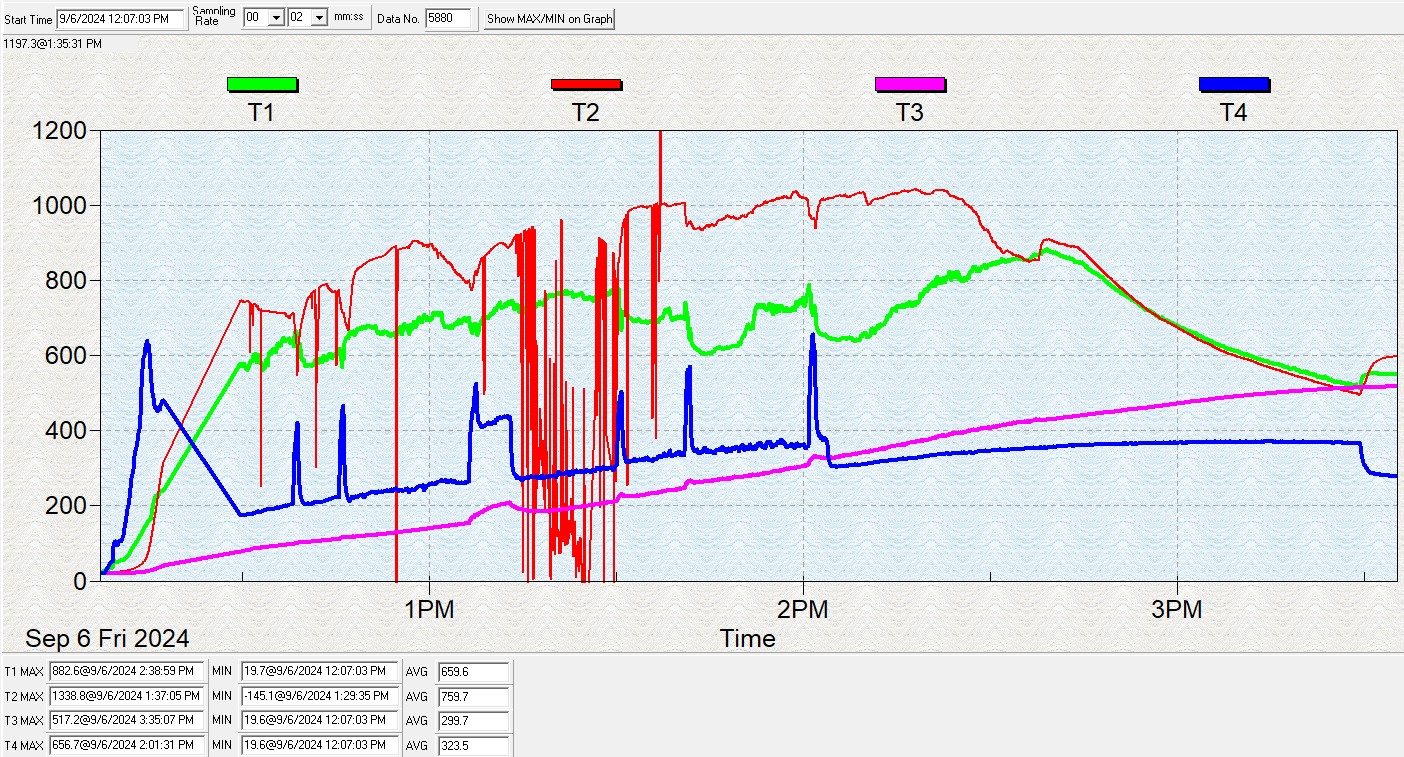Click the Start Time input field
1404x757 pixels.
pos(120,18)
